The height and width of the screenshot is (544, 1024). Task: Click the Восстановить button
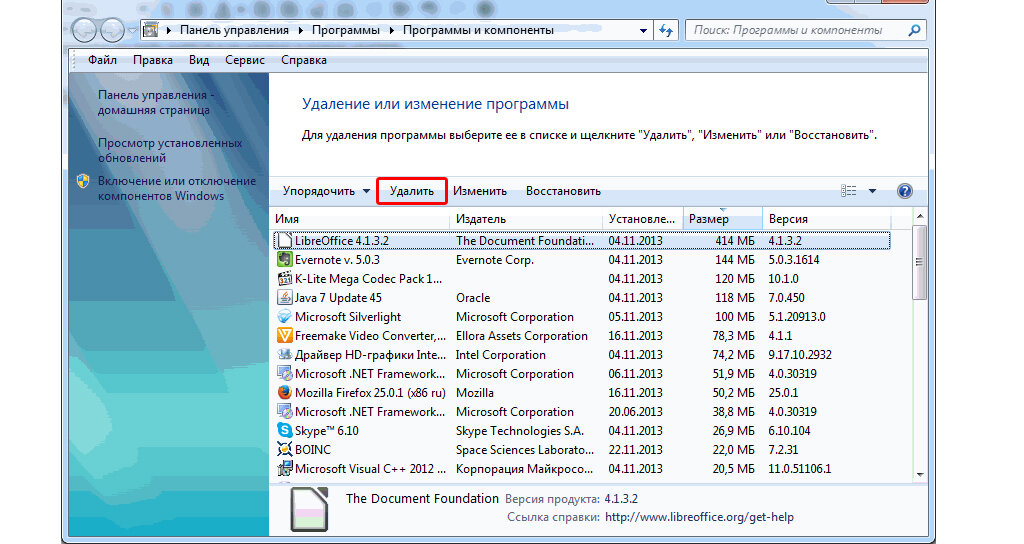pos(564,191)
